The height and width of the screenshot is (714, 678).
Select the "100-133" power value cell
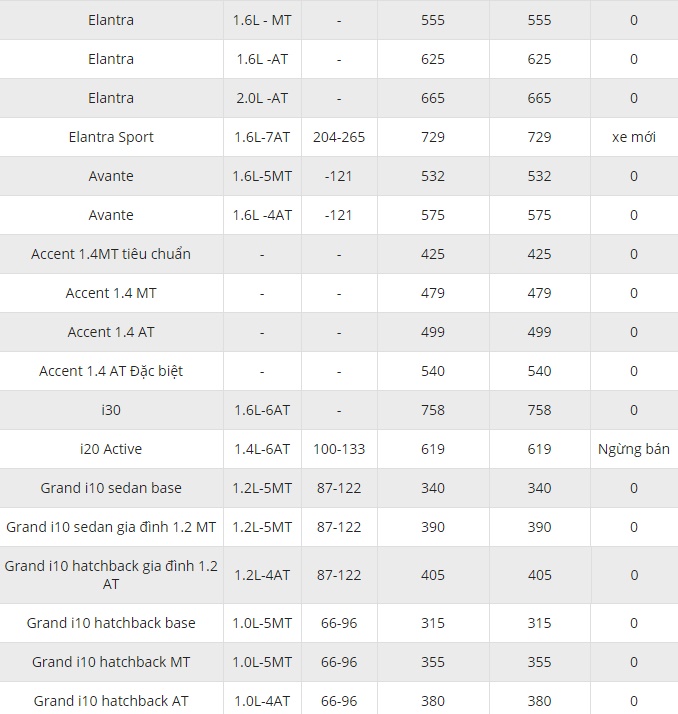pyautogui.click(x=339, y=449)
